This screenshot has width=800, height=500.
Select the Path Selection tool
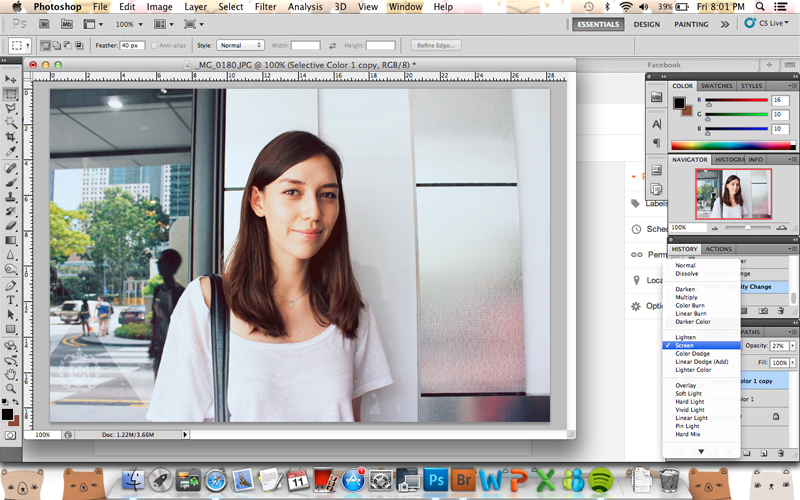tap(11, 314)
